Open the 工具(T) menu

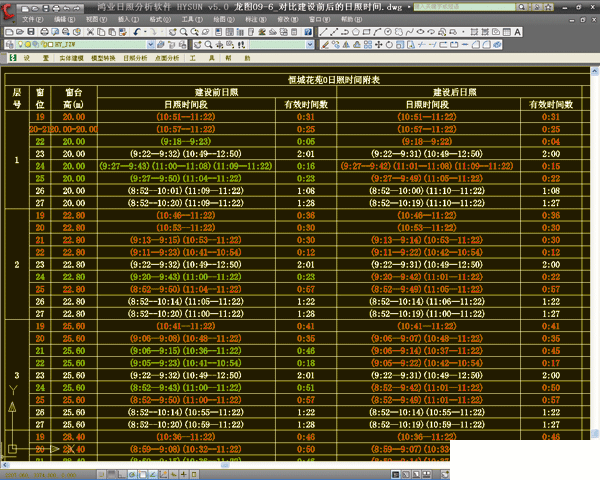[192, 20]
